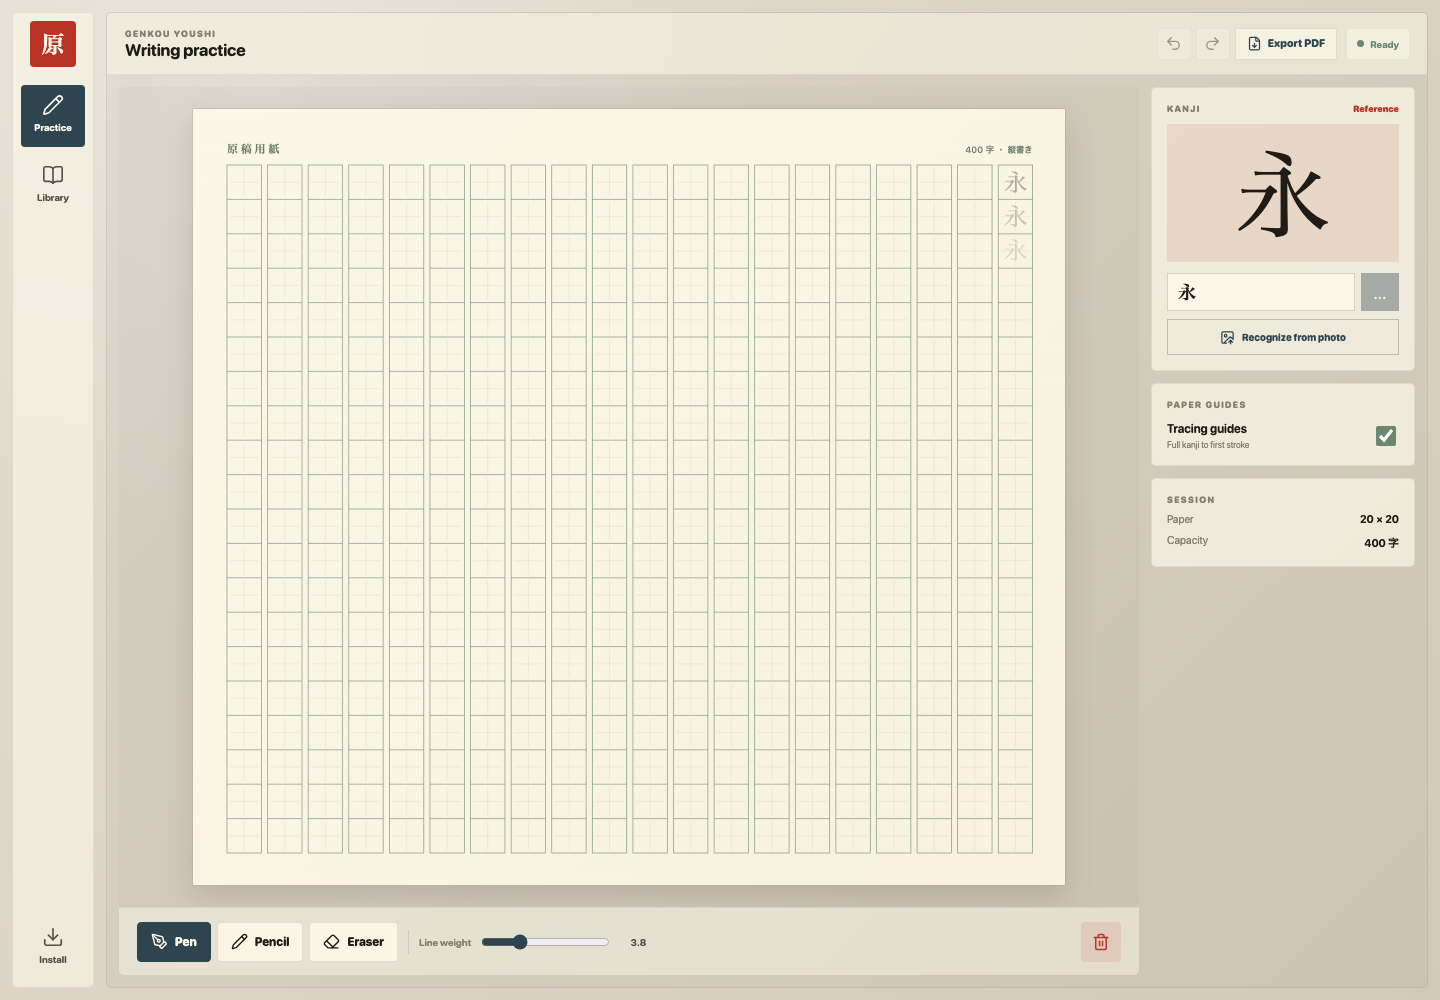Open the Library section in sidebar
Image resolution: width=1440 pixels, height=1000 pixels.
coord(53,185)
